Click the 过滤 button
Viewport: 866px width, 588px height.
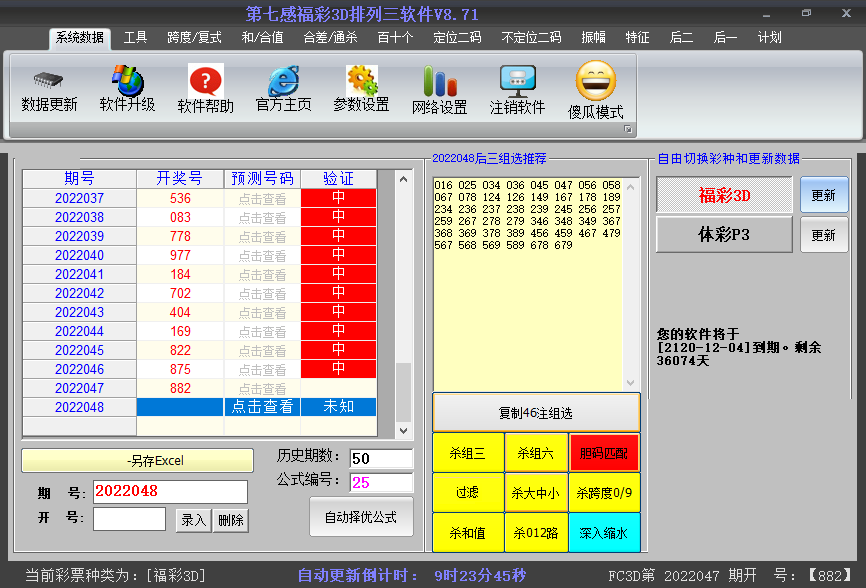pyautogui.click(x=467, y=492)
